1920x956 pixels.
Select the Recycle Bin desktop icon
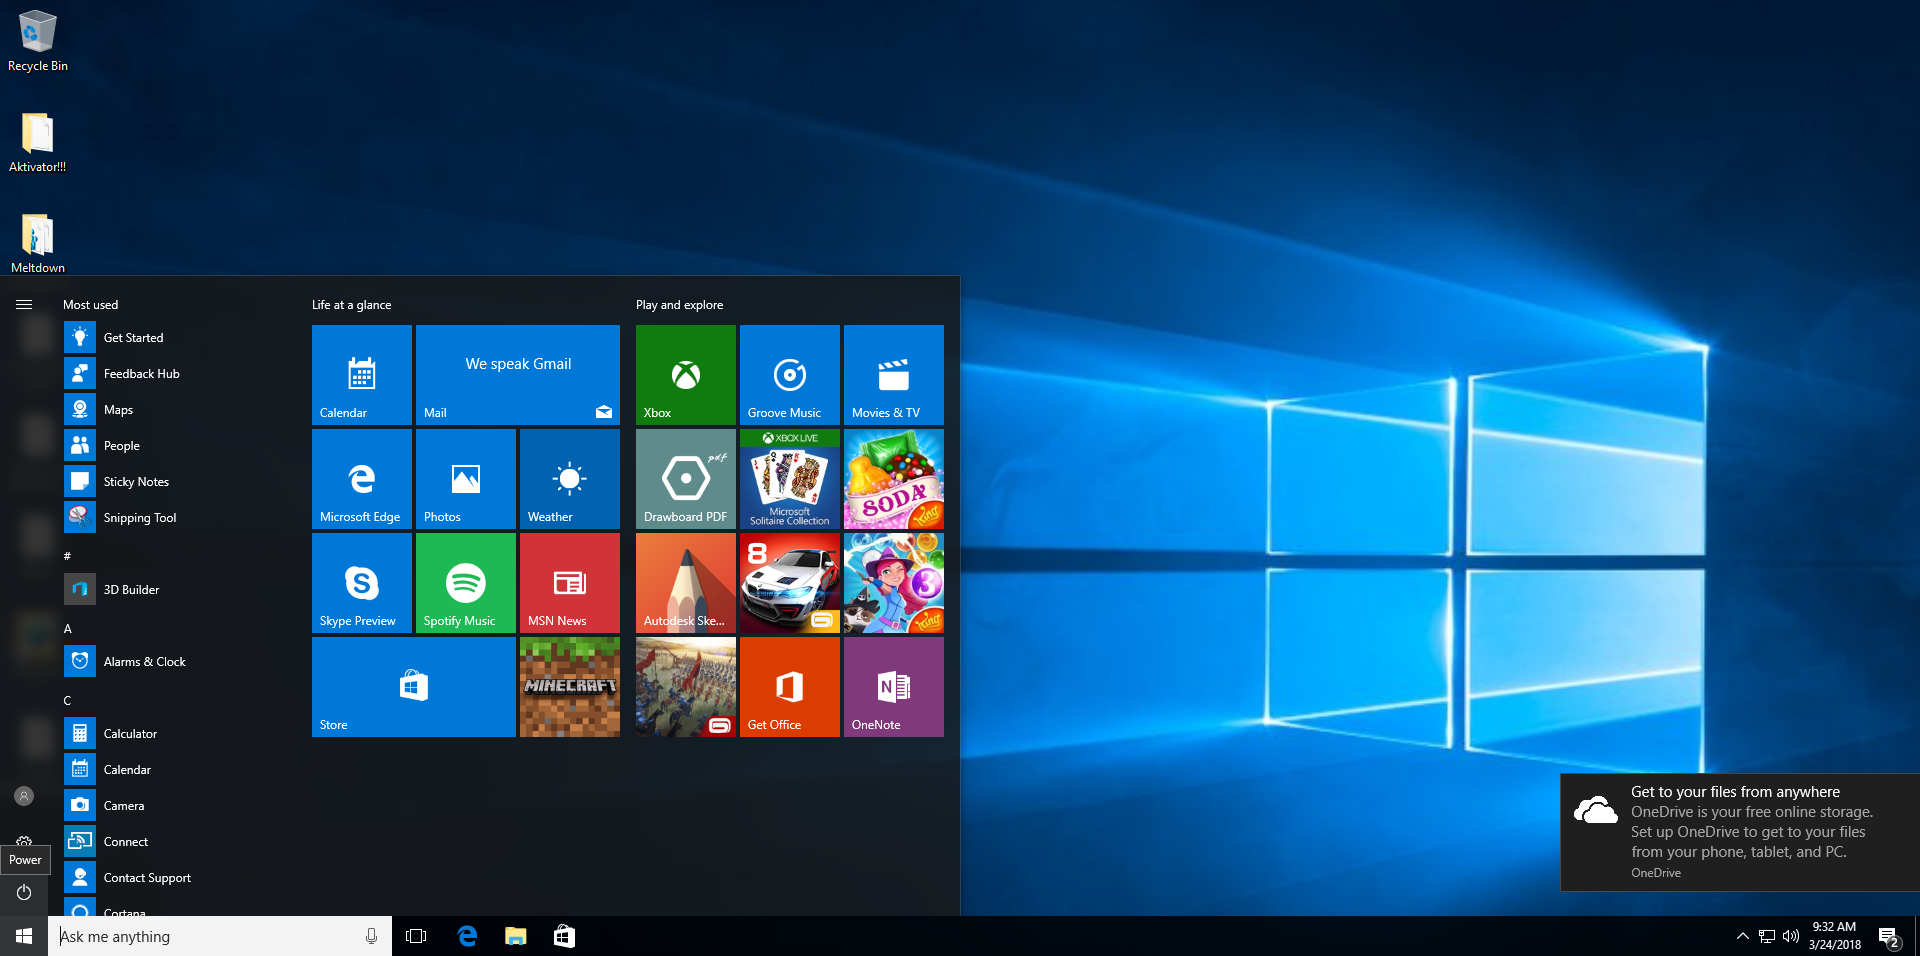tap(38, 41)
